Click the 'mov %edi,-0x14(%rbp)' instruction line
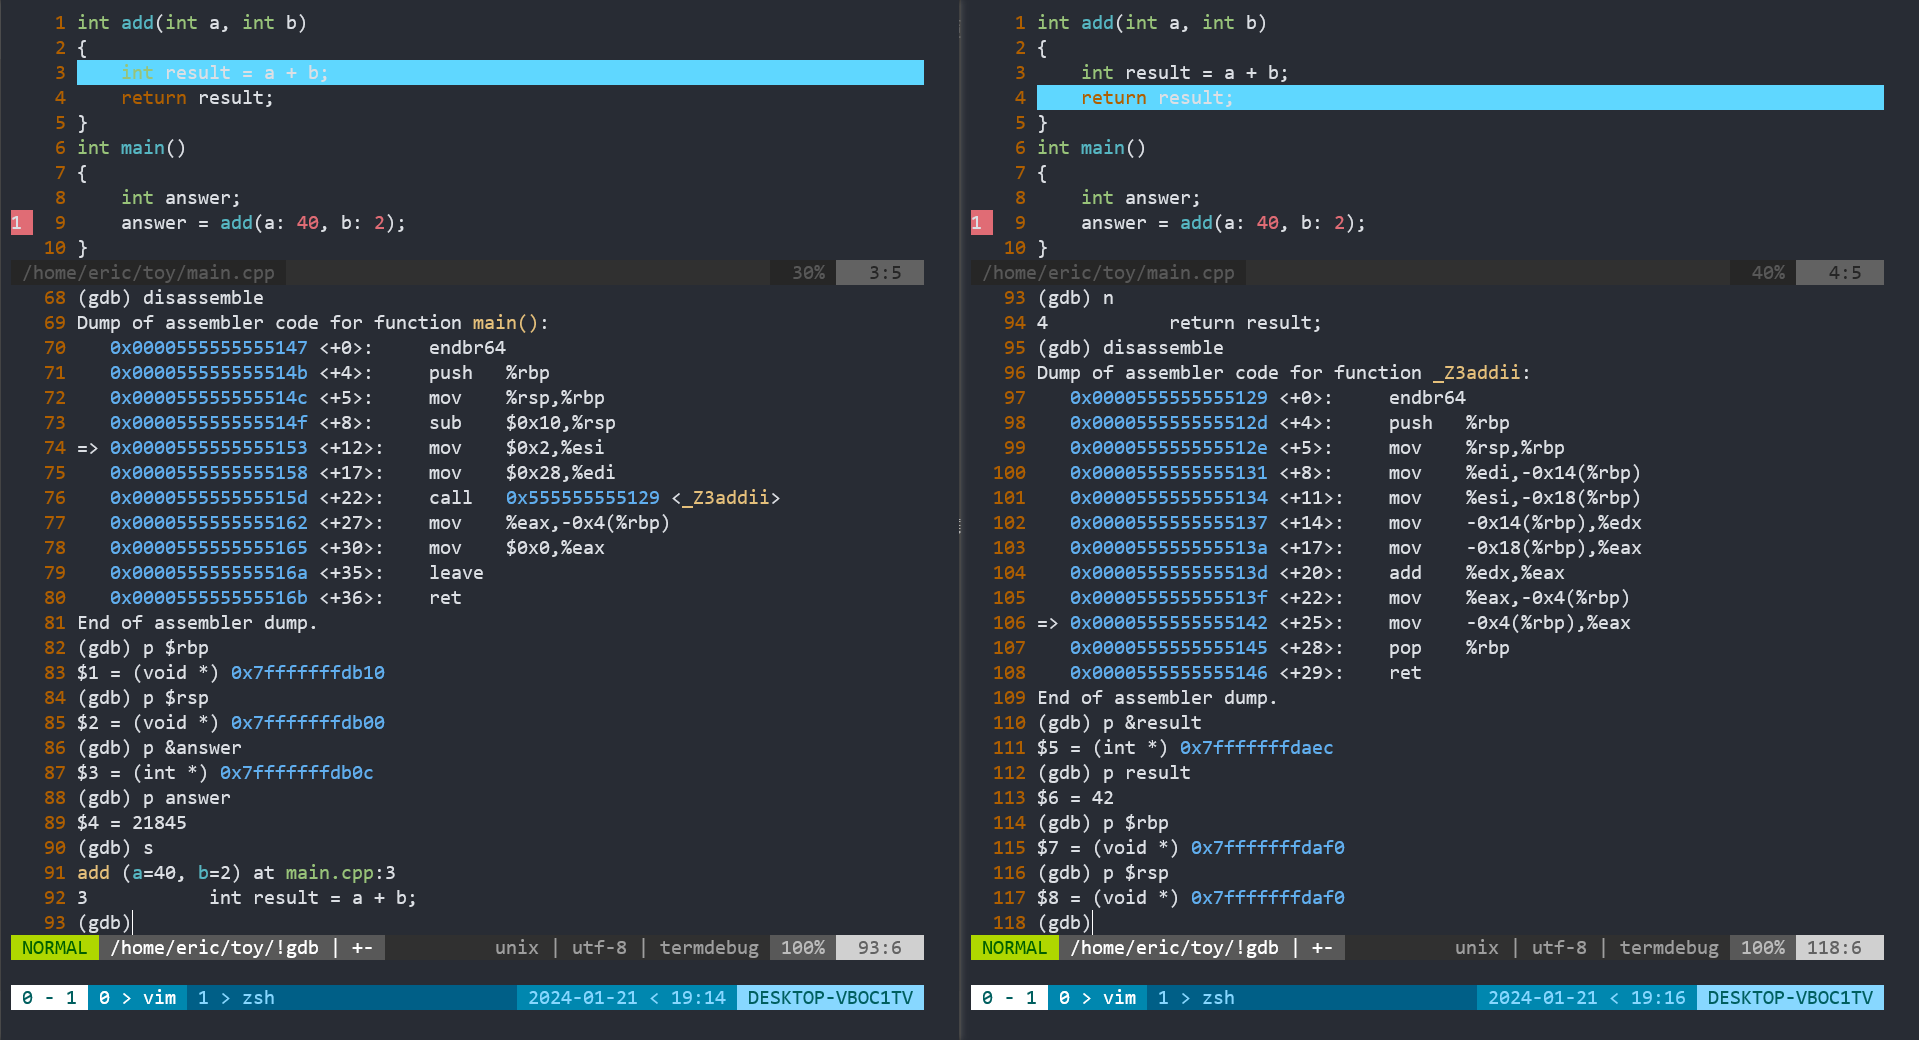Image resolution: width=1919 pixels, height=1040 pixels. pos(1356,473)
